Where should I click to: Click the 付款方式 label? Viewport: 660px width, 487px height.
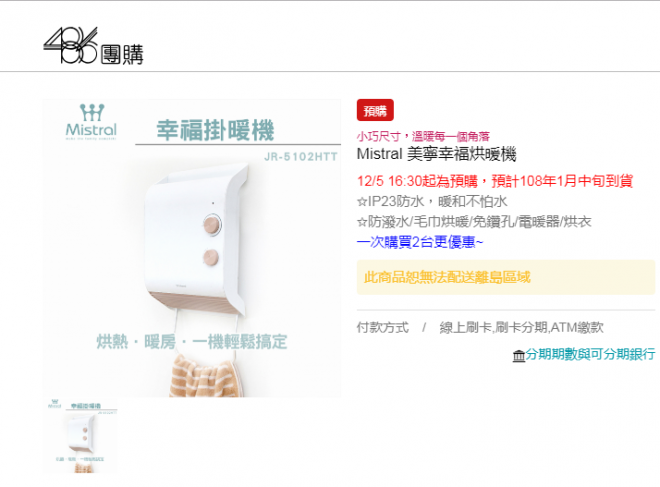tap(382, 327)
